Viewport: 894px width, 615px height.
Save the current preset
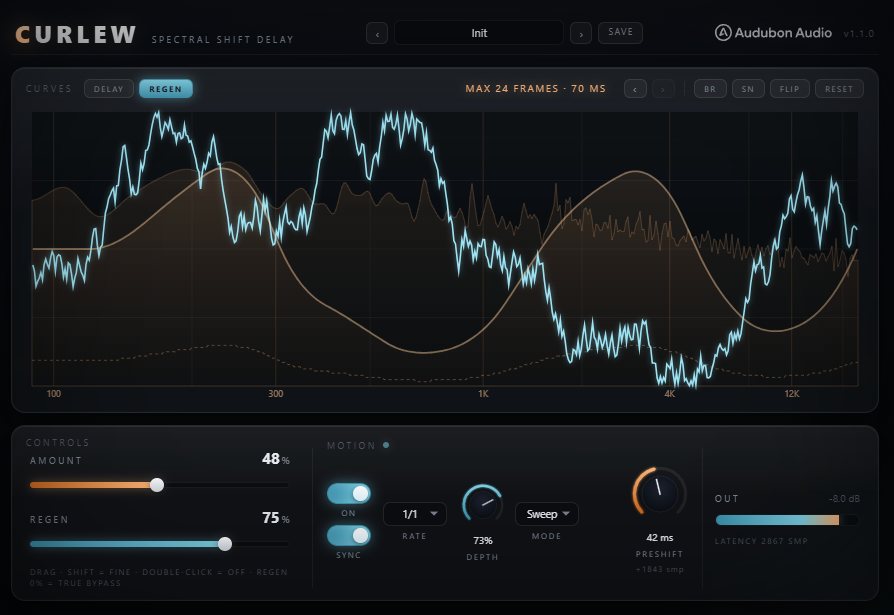(x=620, y=32)
